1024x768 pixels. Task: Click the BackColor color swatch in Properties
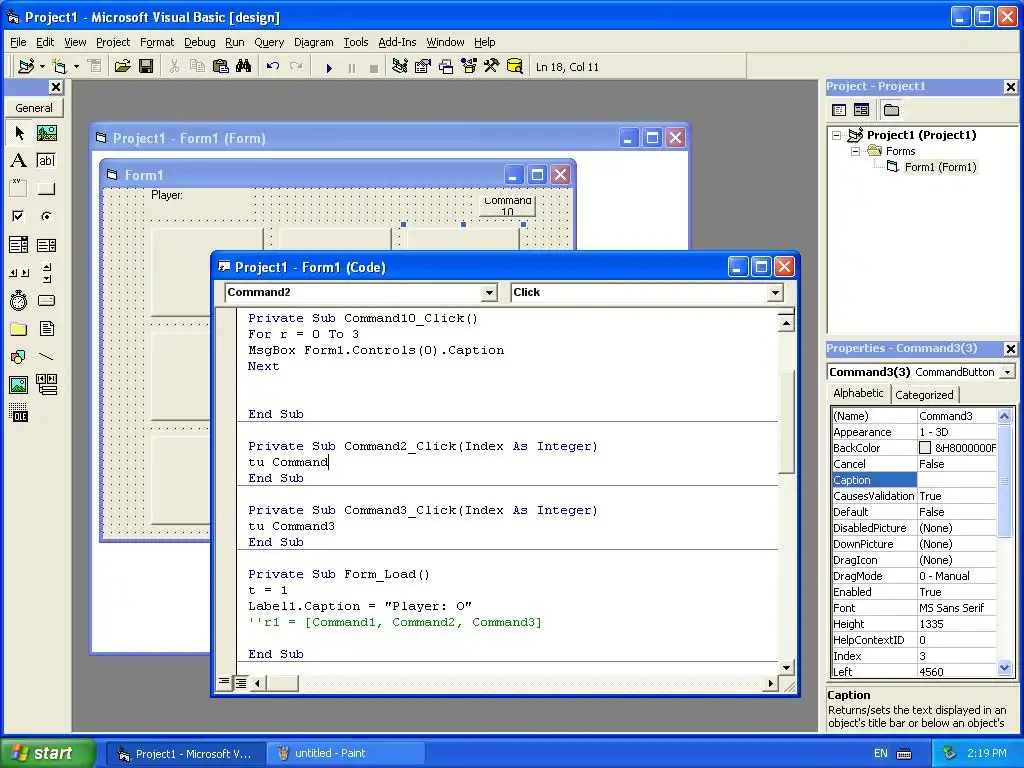click(x=925, y=448)
